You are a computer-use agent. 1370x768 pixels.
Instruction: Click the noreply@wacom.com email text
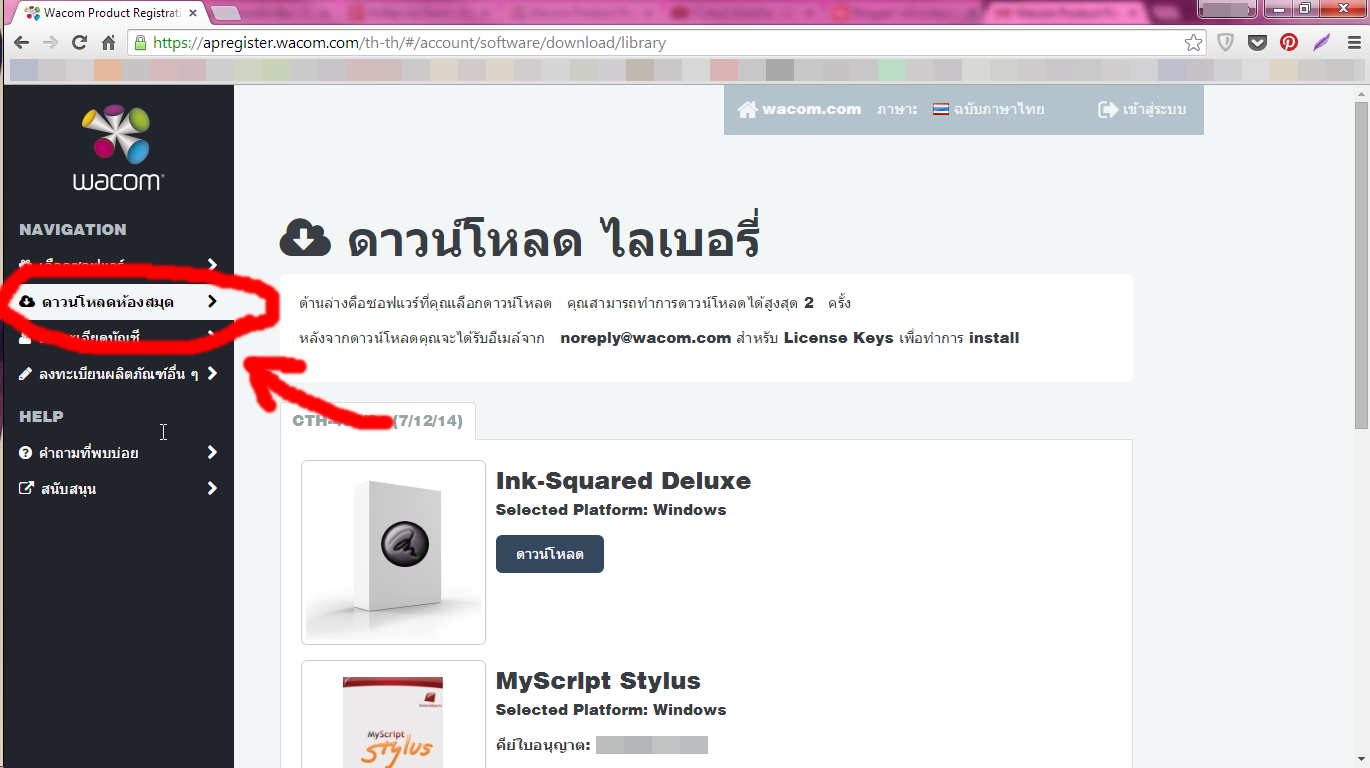(645, 338)
